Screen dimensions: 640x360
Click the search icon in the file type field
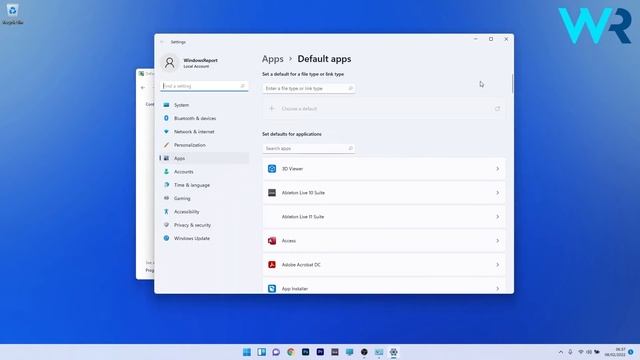point(350,88)
